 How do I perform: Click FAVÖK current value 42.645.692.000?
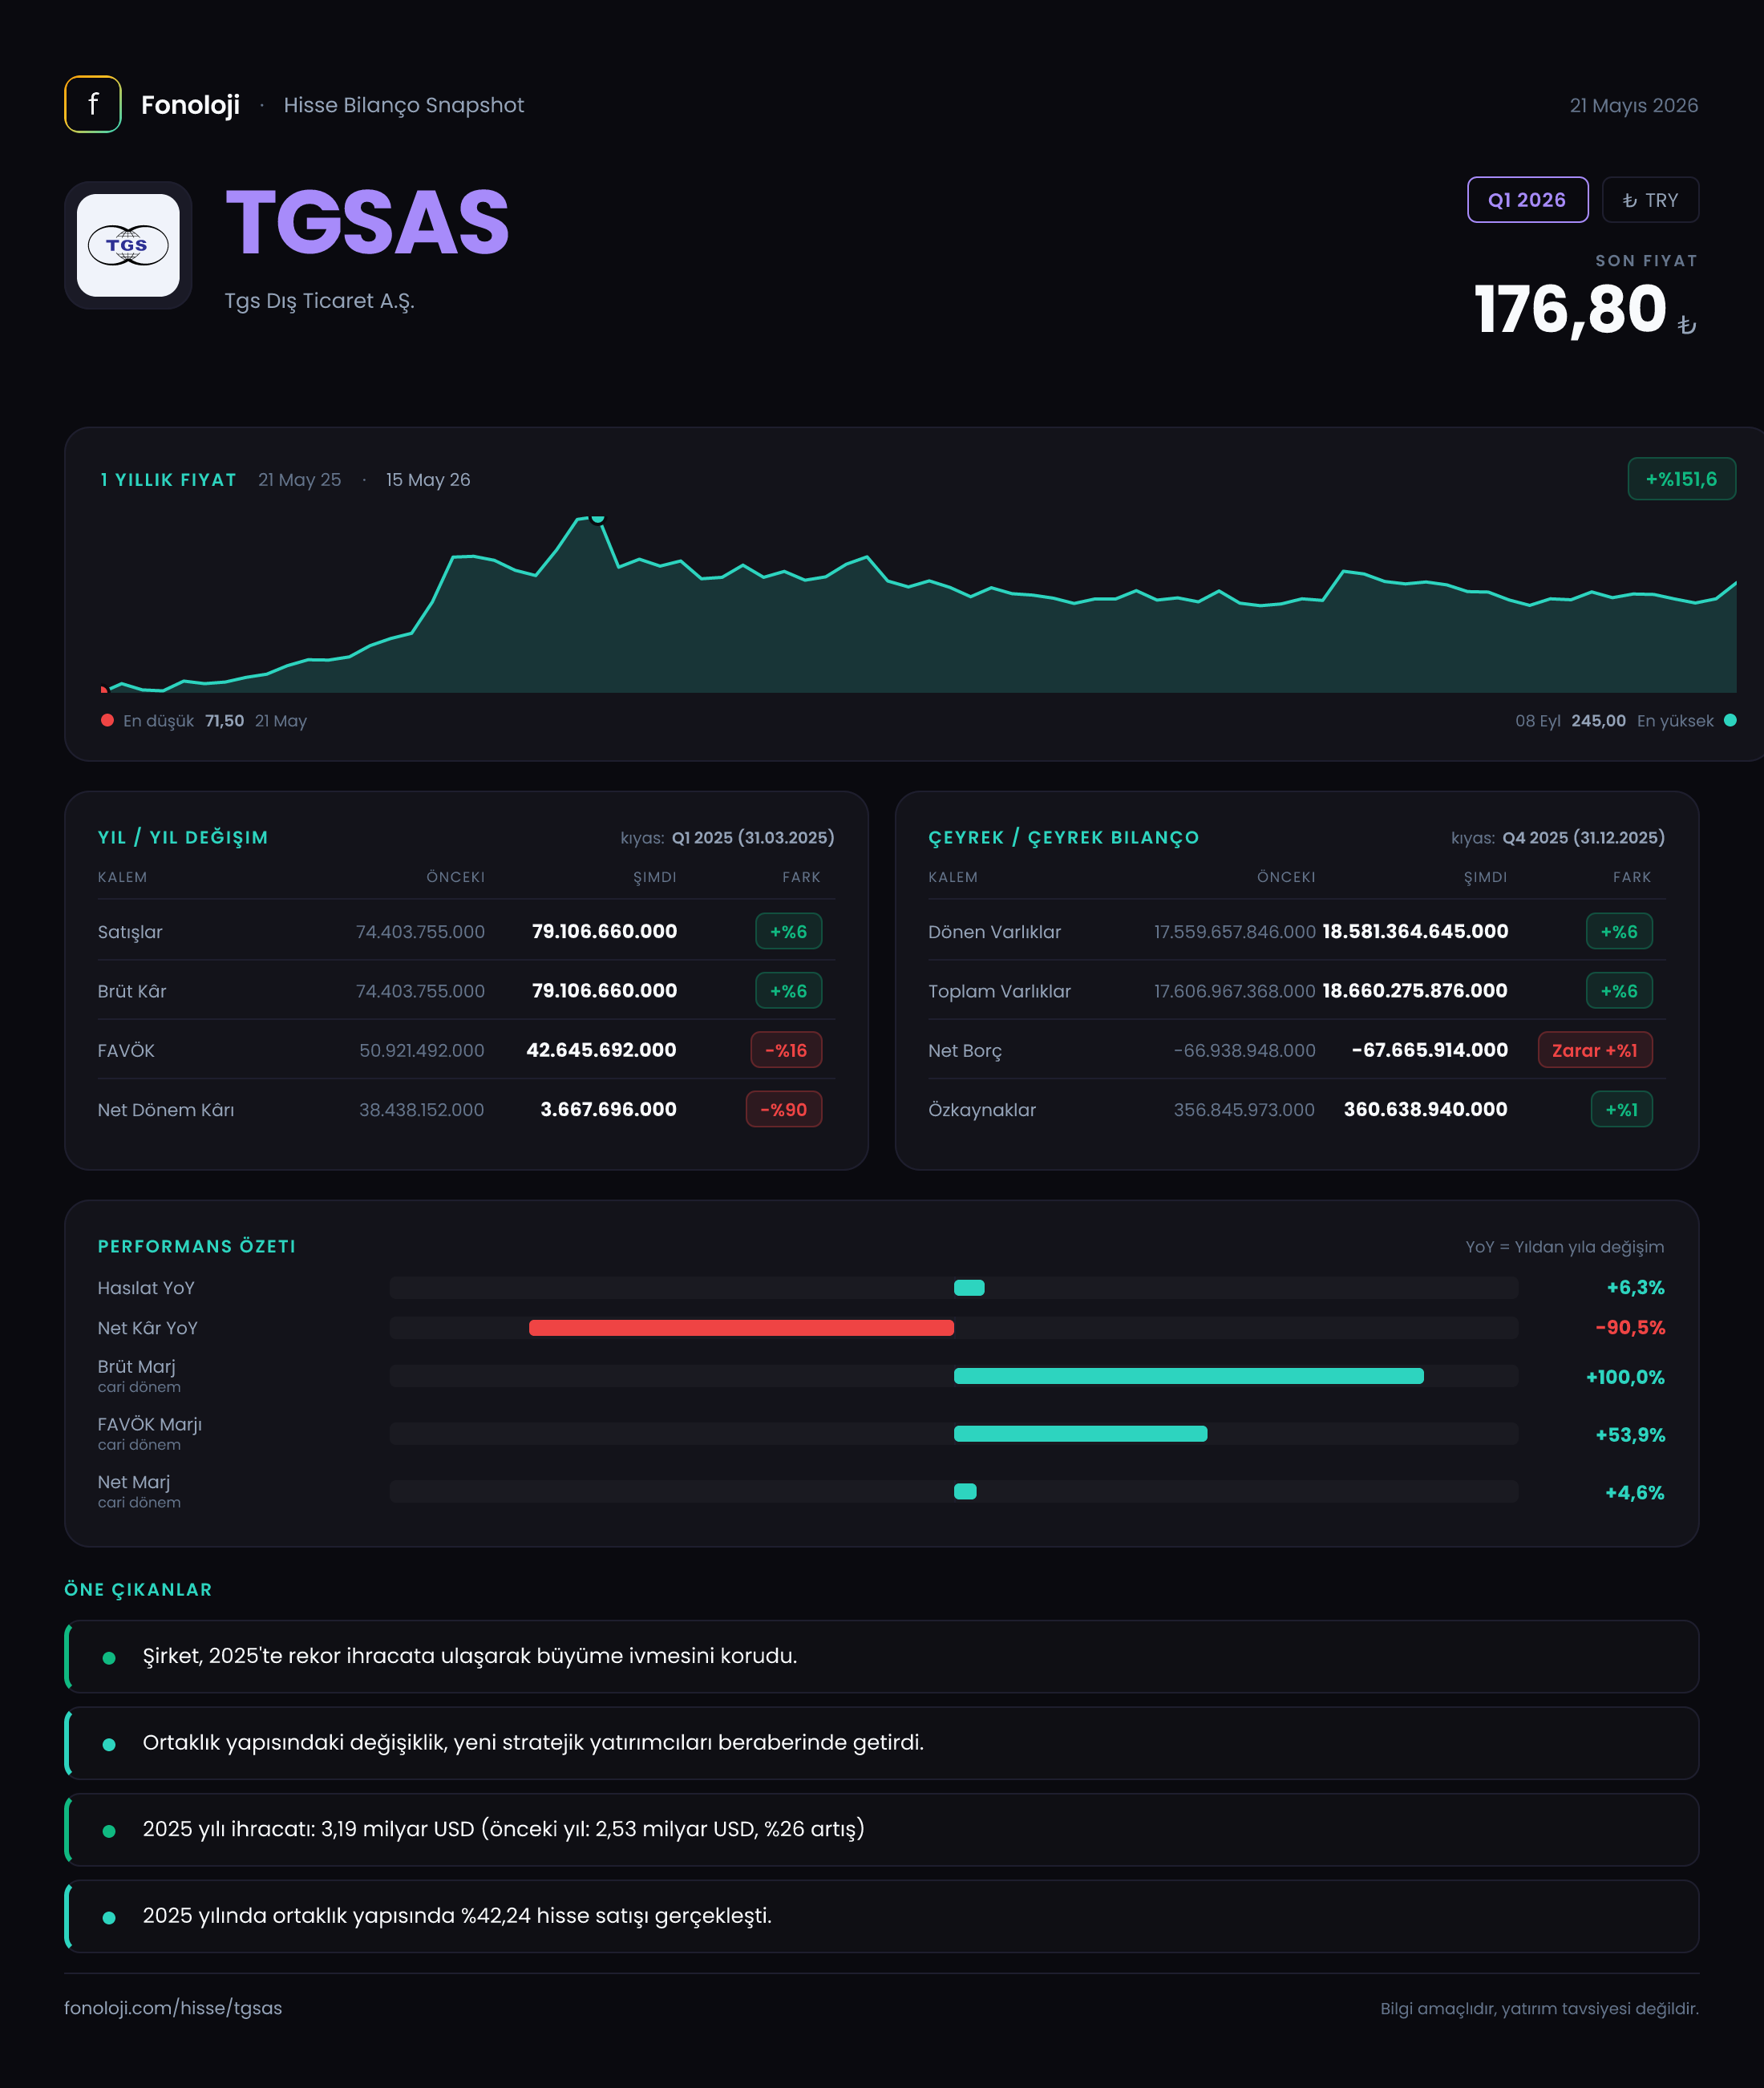pyautogui.click(x=601, y=1050)
